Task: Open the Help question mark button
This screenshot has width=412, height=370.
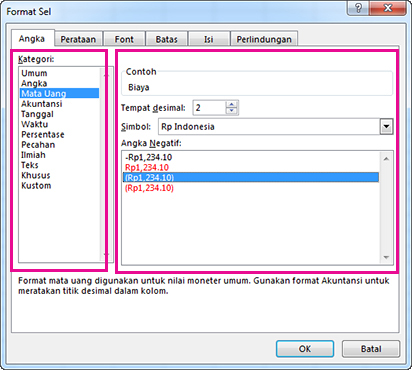Action: (358, 8)
